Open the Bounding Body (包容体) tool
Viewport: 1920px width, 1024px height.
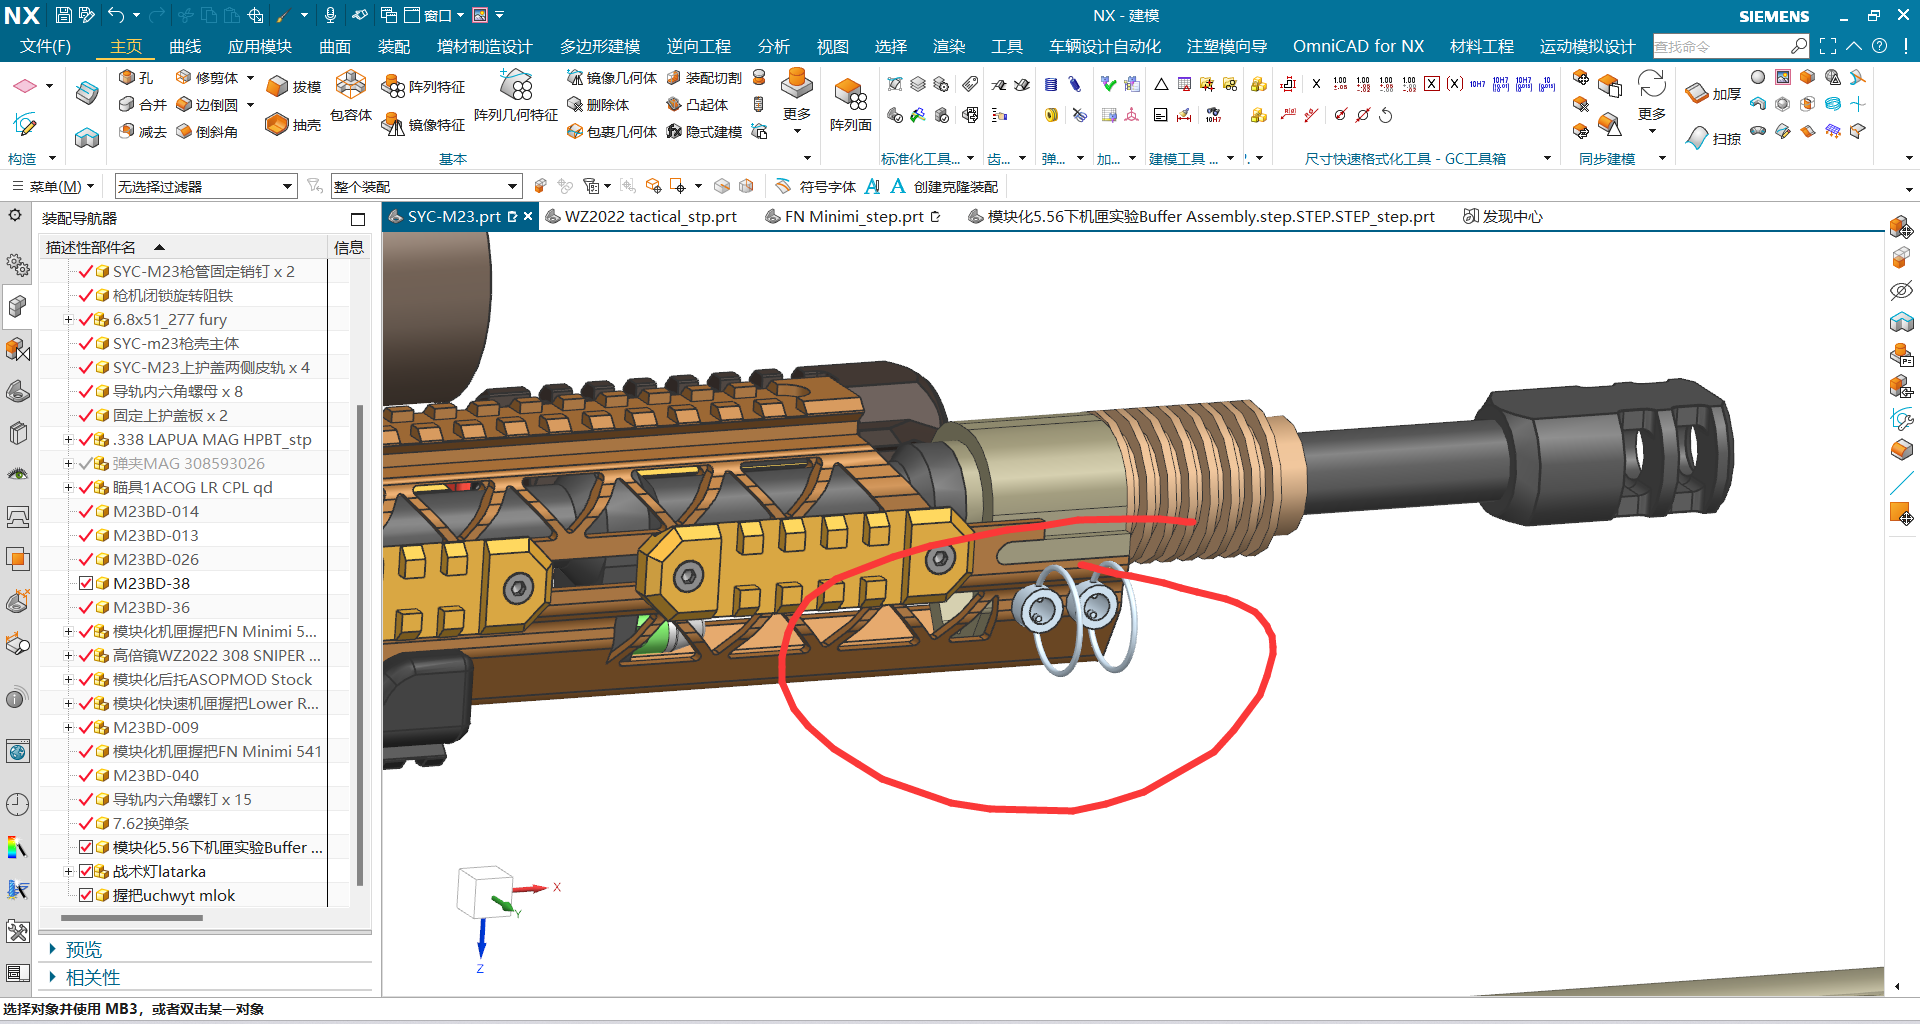coord(351,96)
